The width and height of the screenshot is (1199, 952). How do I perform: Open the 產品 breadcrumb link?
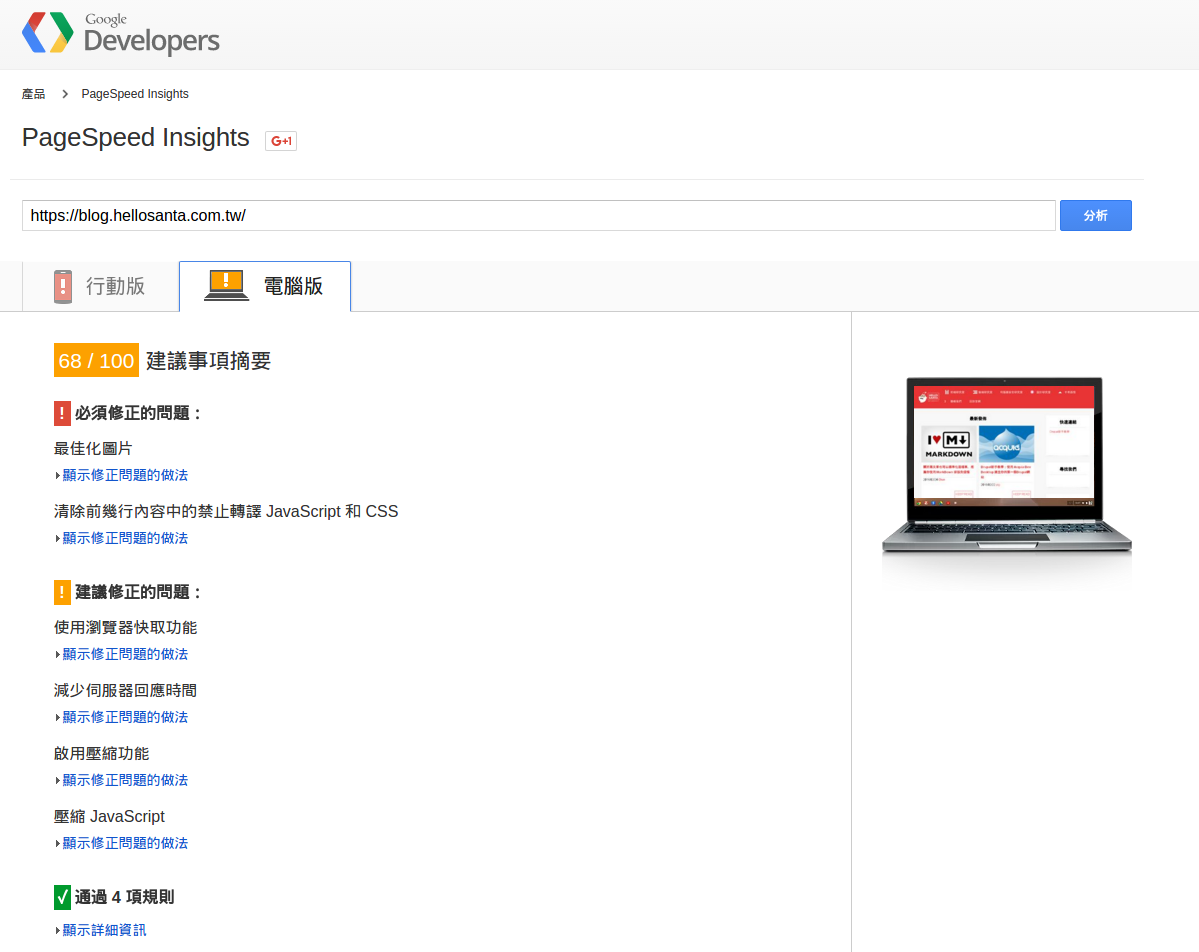pos(34,94)
